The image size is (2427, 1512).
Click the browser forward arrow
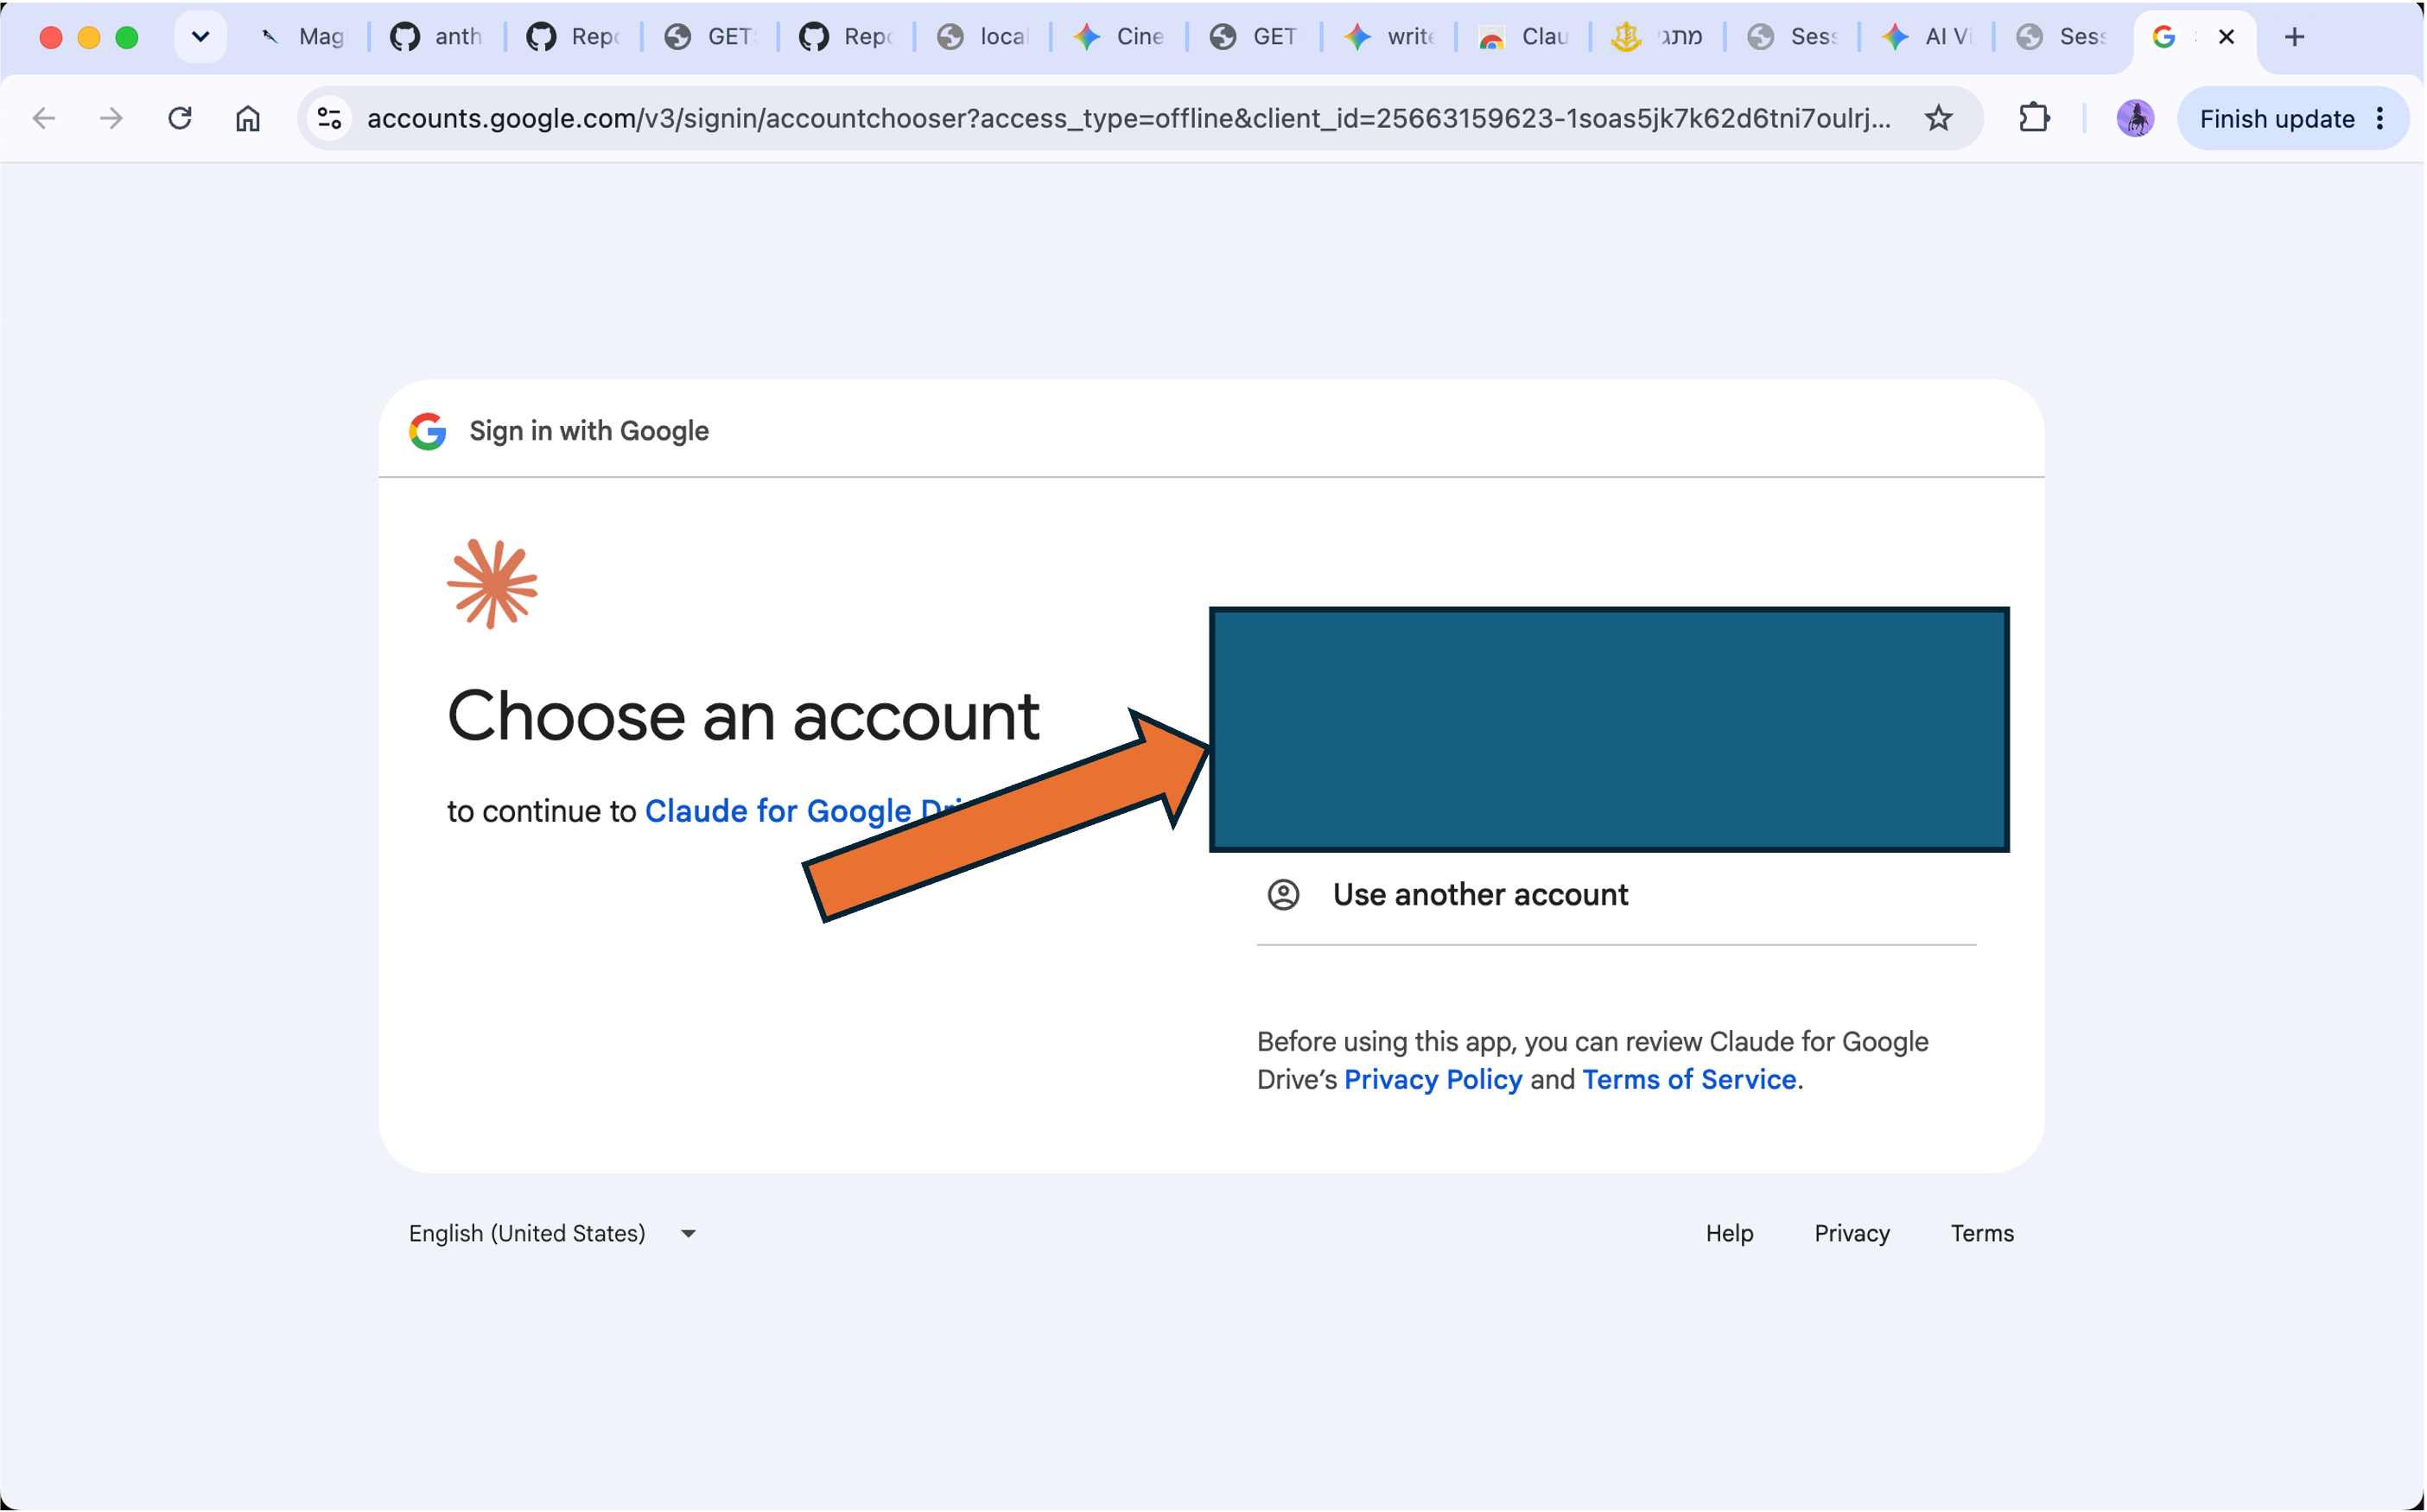(111, 118)
